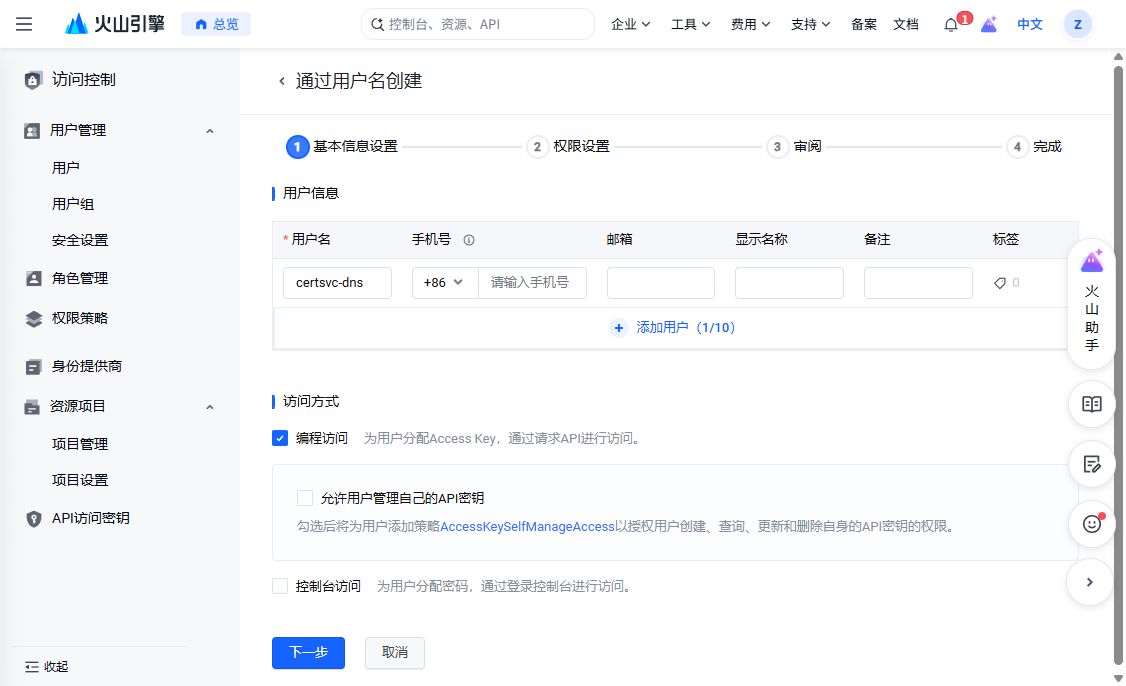The image size is (1126, 686).
Task: Go back with the arrow beside 通过用户名创建
Action: point(282,81)
